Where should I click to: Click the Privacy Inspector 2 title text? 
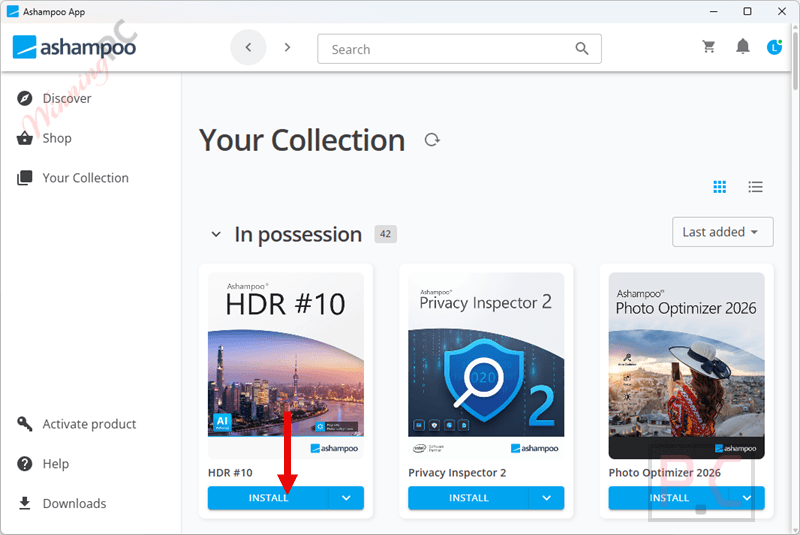(457, 473)
